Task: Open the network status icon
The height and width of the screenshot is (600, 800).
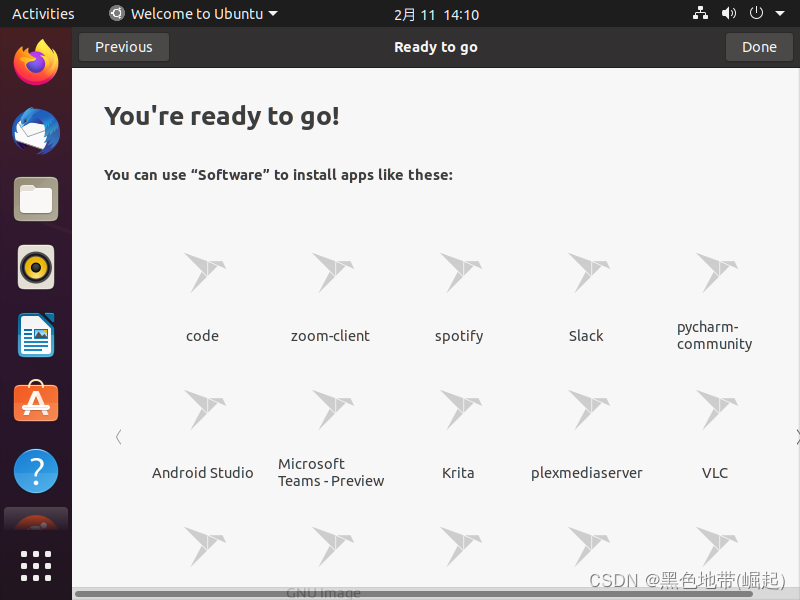Action: coord(700,13)
